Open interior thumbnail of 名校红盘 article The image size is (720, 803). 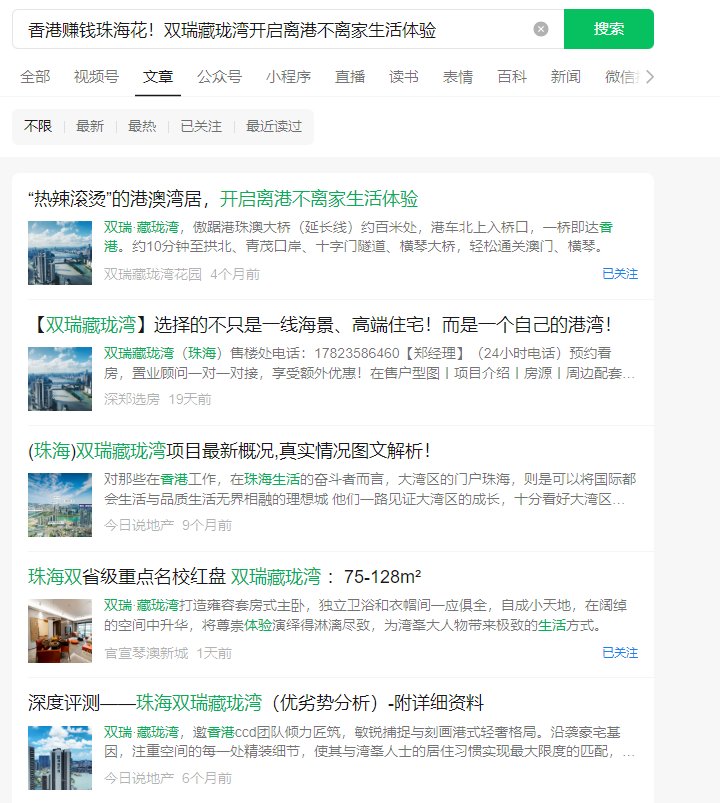[60, 630]
